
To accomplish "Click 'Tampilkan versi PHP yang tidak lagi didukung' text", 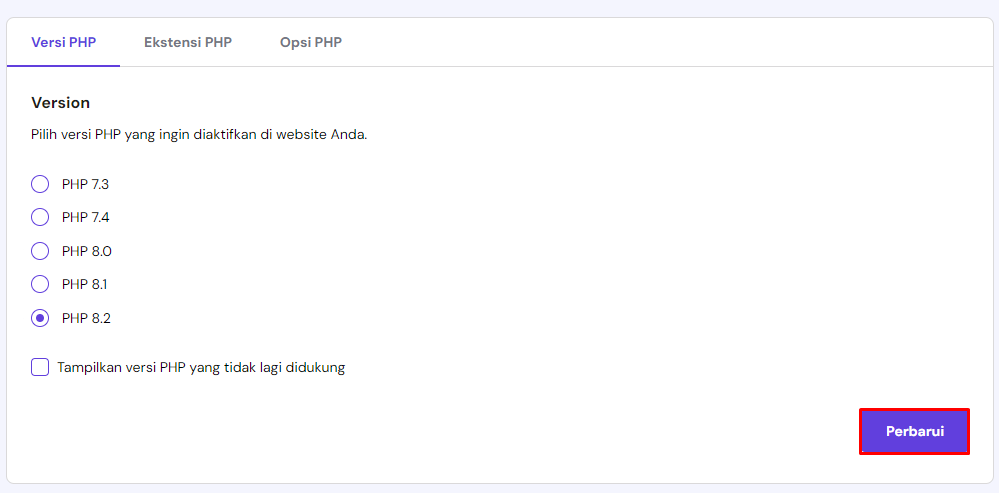I will tap(201, 368).
